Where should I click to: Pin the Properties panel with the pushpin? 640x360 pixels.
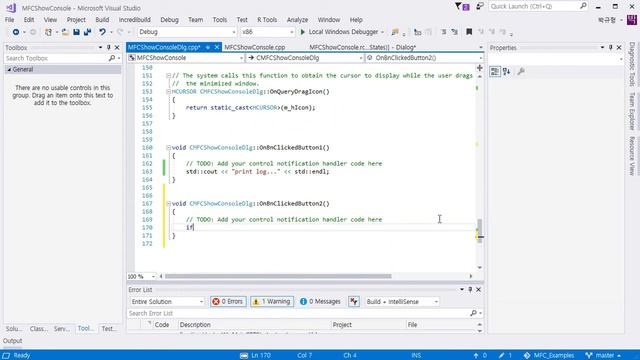[x=611, y=48]
